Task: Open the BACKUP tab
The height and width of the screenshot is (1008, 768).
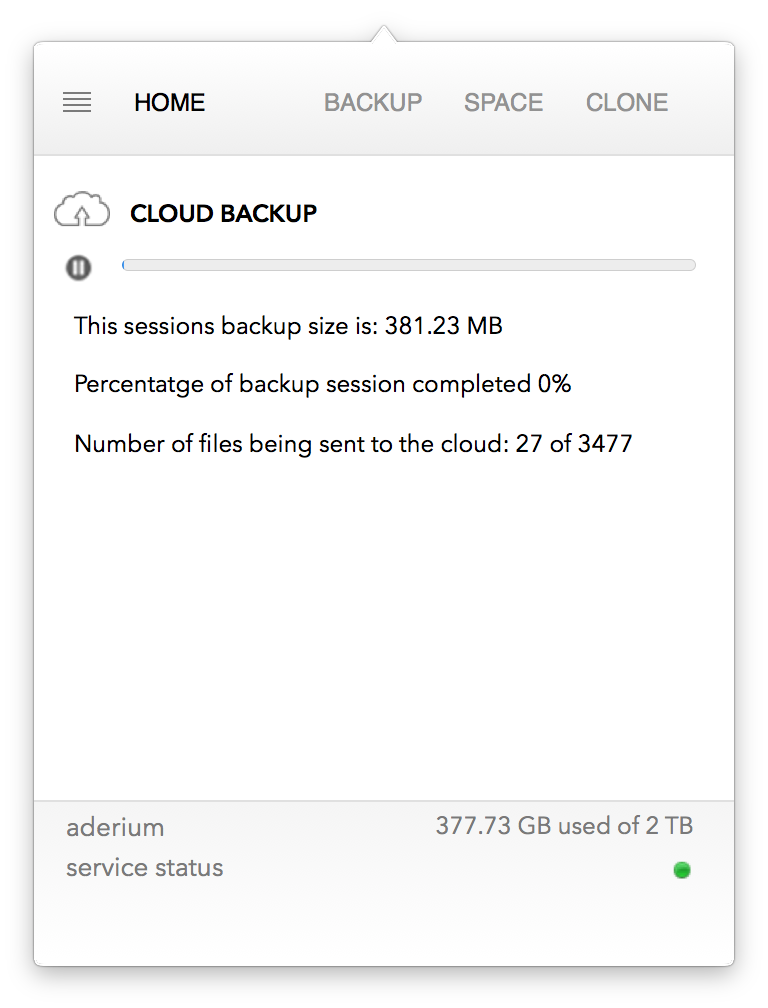Action: [373, 102]
